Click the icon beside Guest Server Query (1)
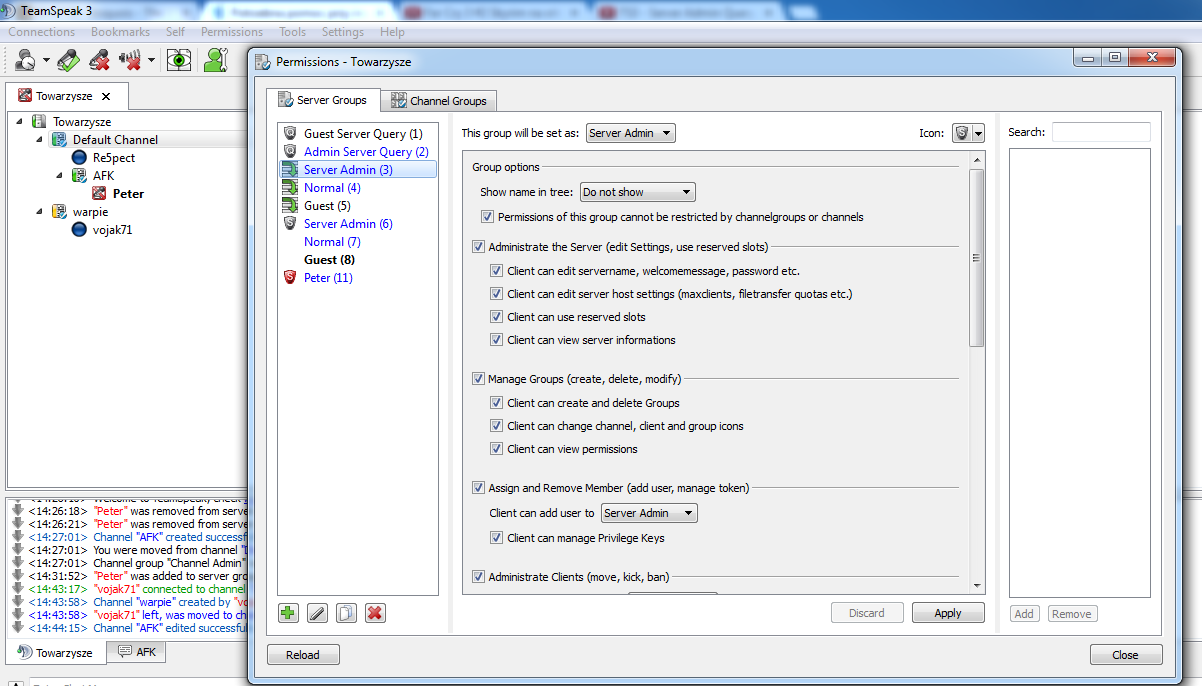The width and height of the screenshot is (1202, 686). coord(290,134)
